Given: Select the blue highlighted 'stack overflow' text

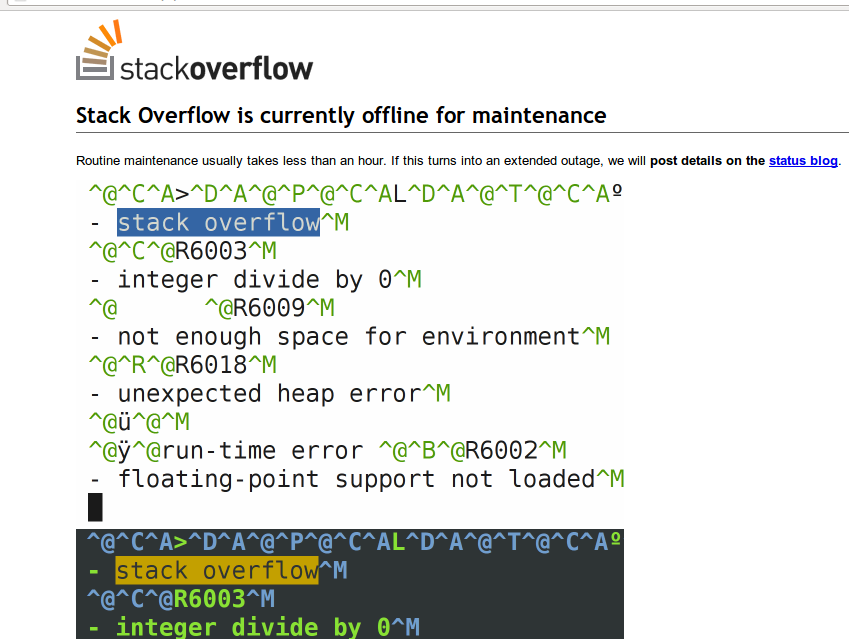Looking at the screenshot, I should tap(217, 222).
